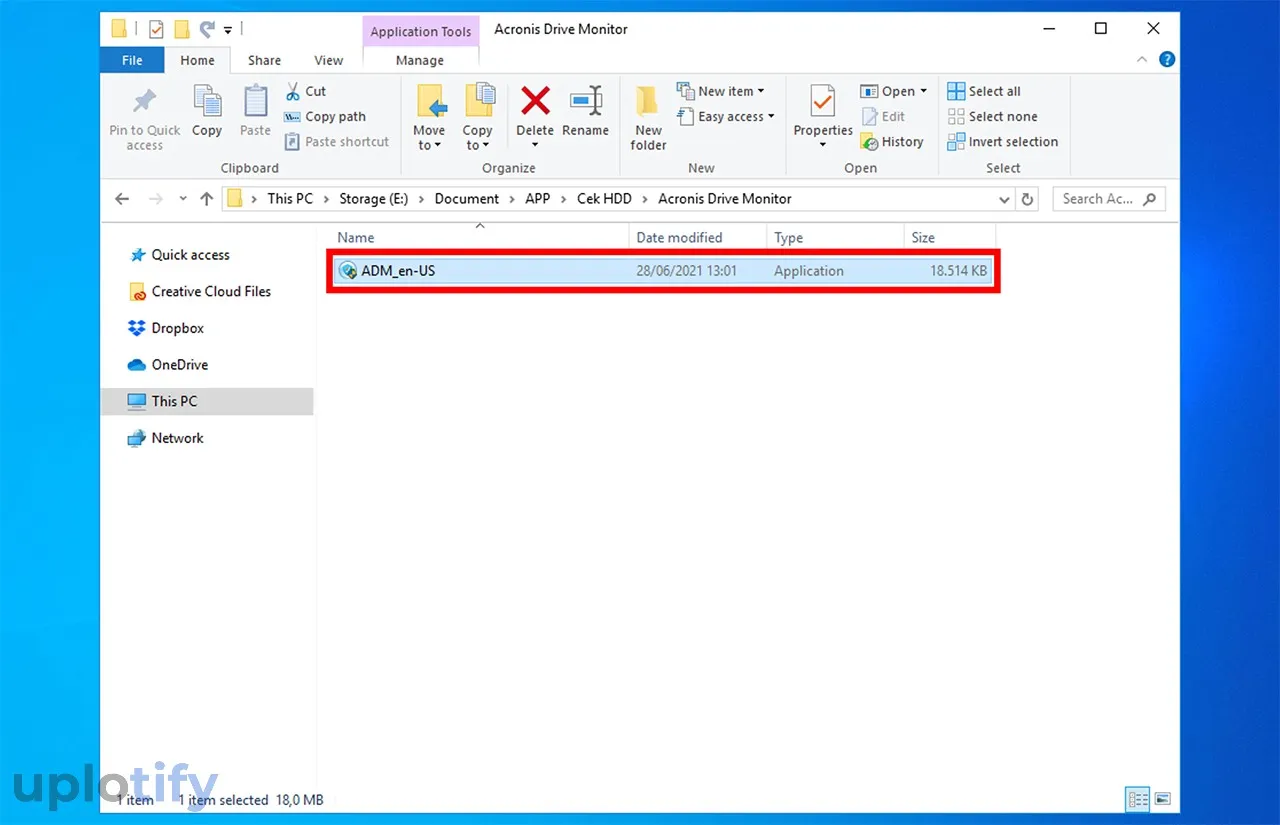Viewport: 1280px width, 825px height.
Task: Click the Properties icon
Action: tap(823, 102)
